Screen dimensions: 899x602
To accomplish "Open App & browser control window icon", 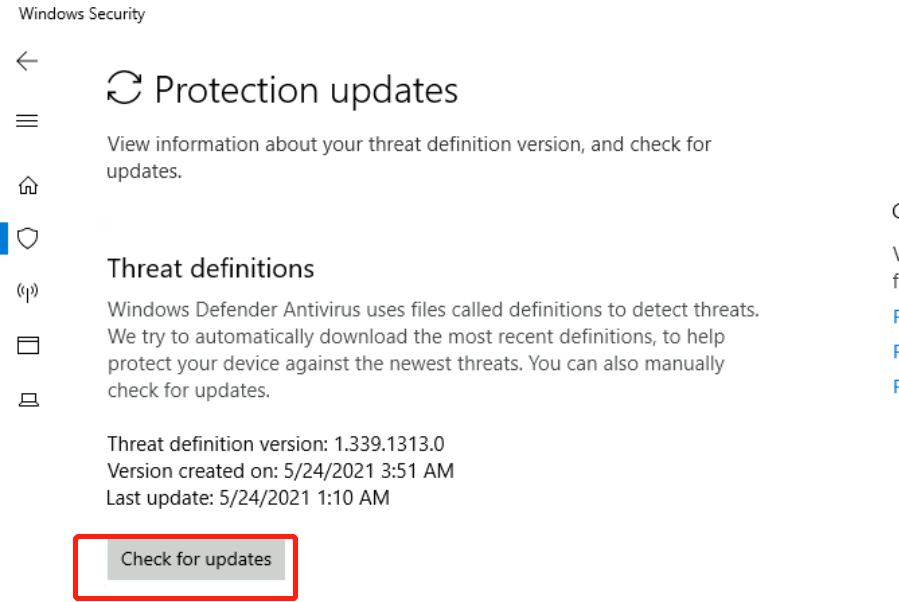I will pos(28,346).
